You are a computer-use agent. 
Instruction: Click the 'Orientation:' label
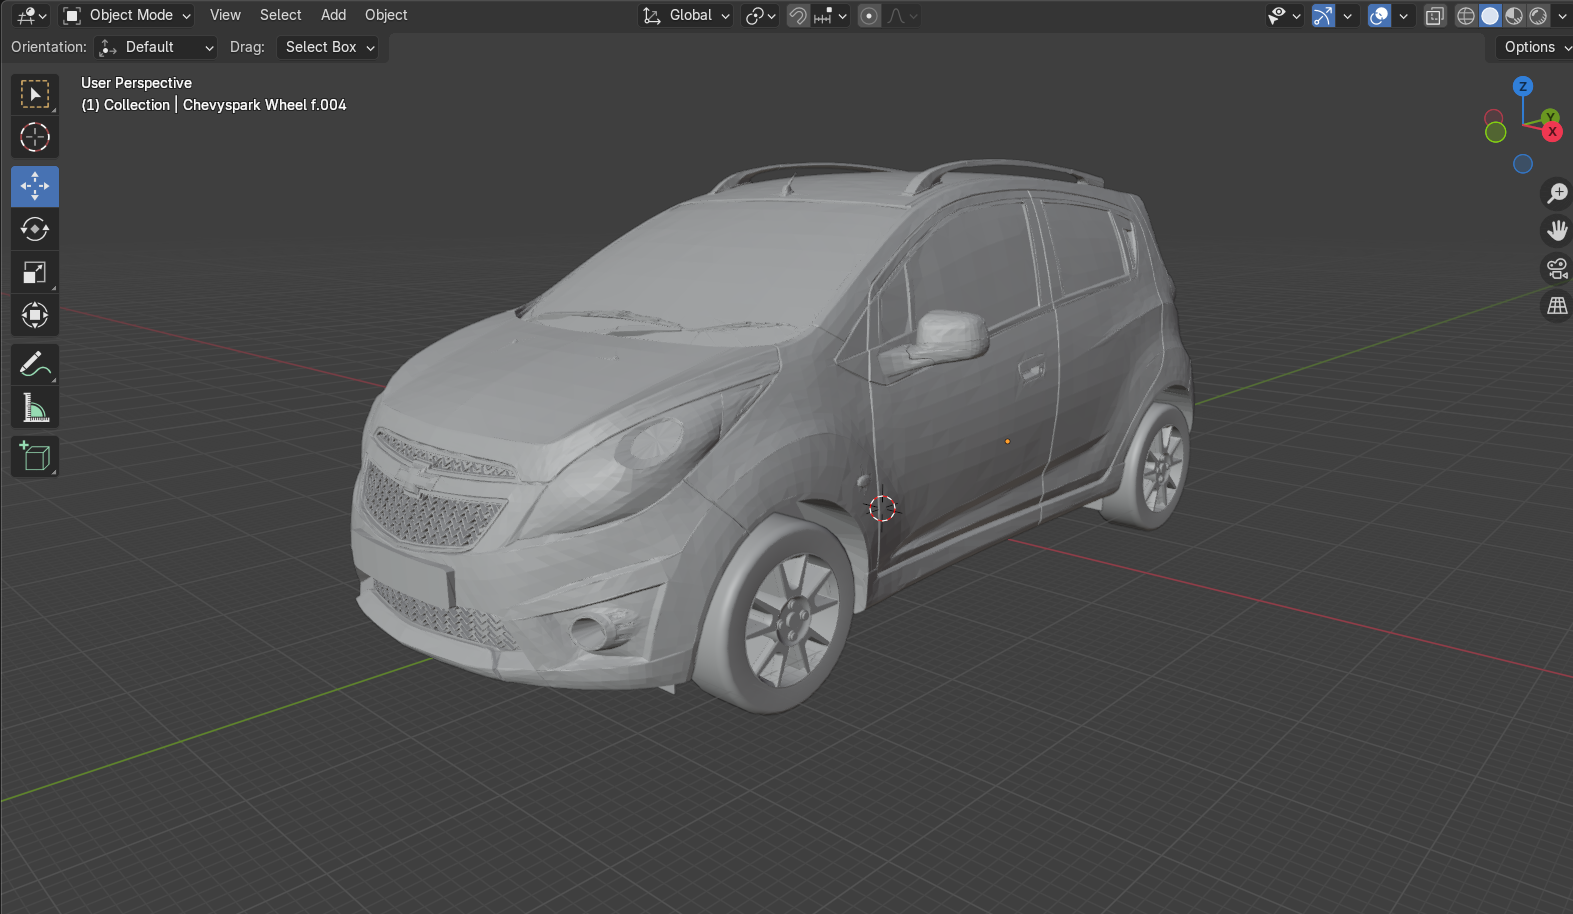[49, 47]
